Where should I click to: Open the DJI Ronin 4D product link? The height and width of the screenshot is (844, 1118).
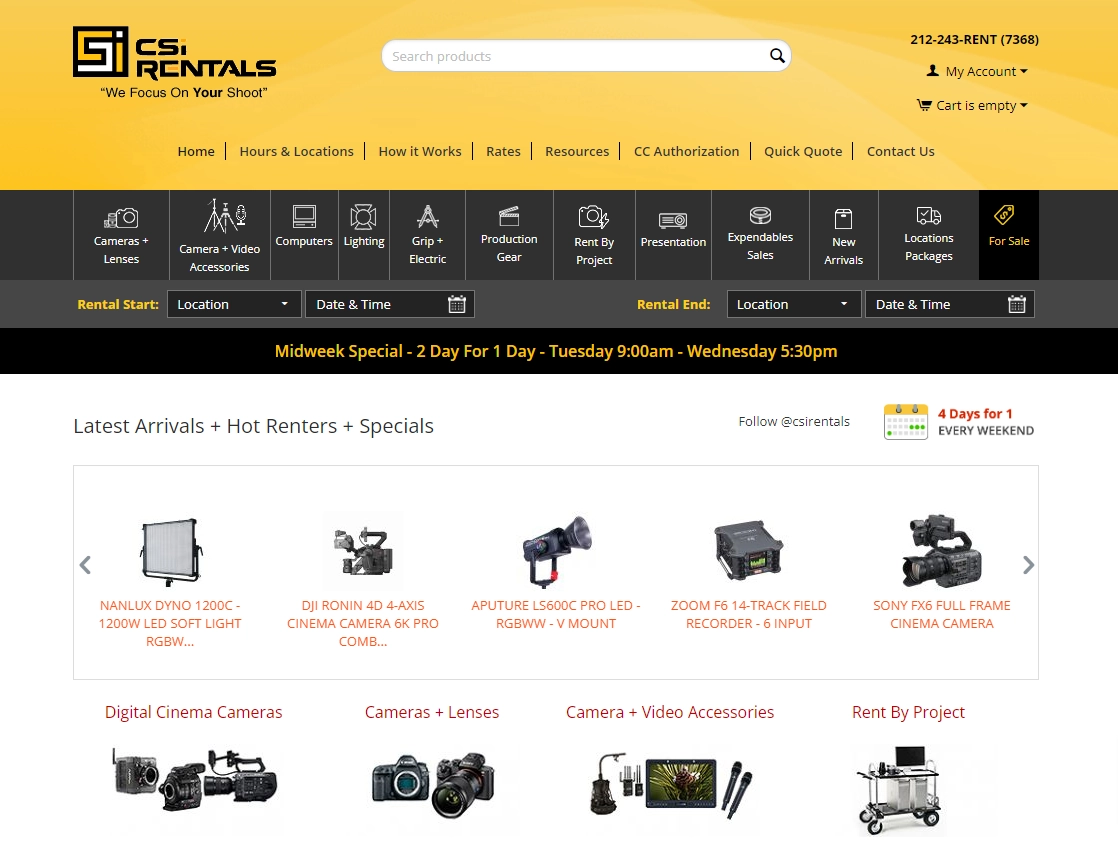(363, 623)
